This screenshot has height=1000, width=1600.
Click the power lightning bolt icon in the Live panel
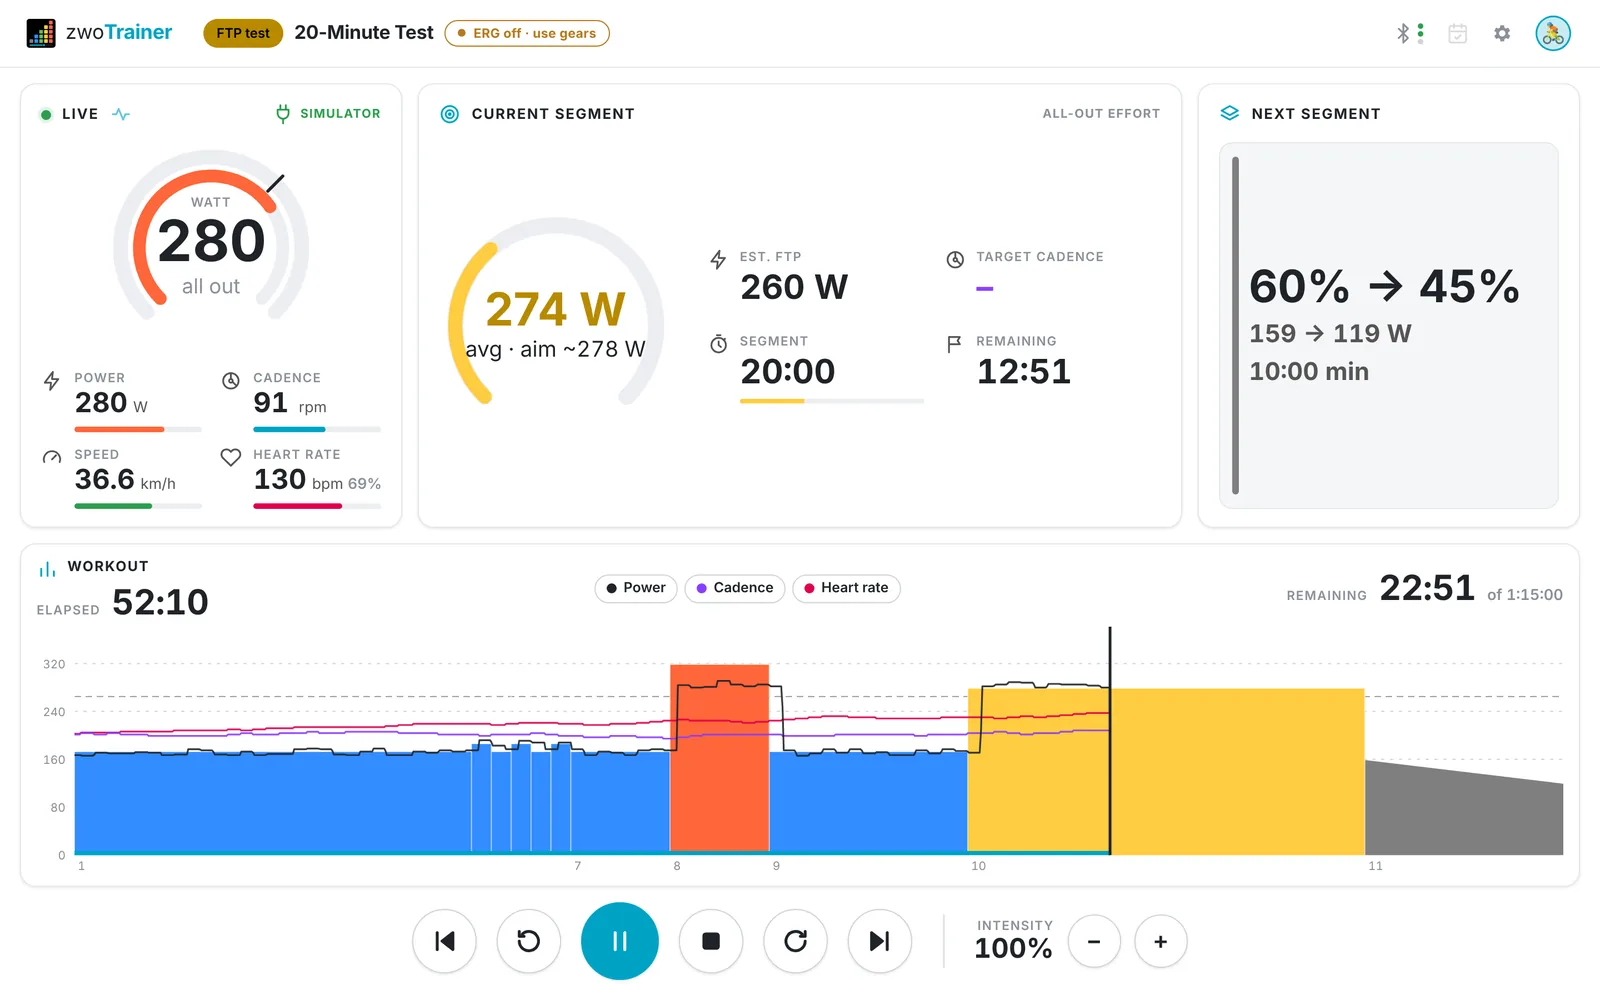coord(52,381)
